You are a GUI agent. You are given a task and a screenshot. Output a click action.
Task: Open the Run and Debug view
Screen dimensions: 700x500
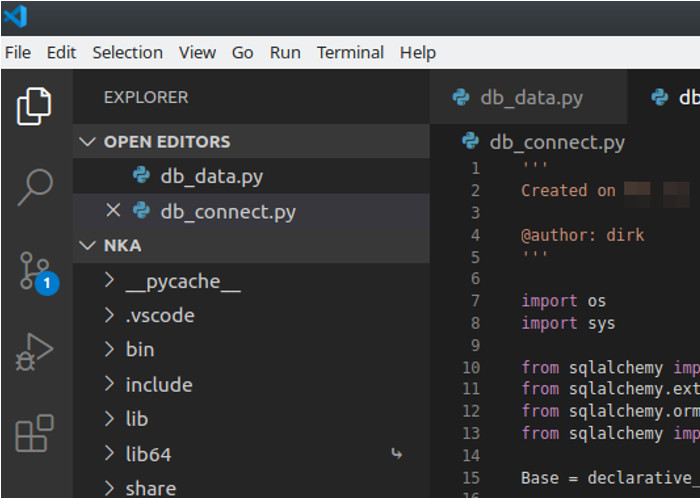(35, 352)
